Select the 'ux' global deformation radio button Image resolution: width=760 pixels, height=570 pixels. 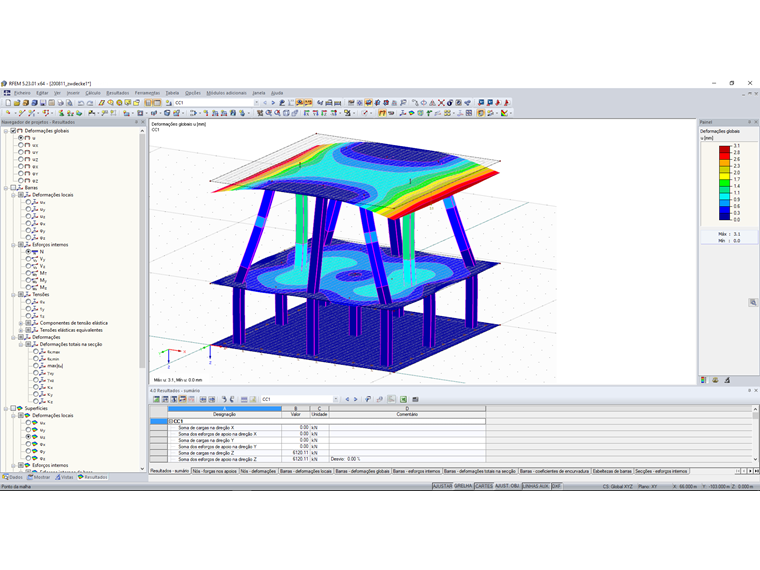point(21,145)
